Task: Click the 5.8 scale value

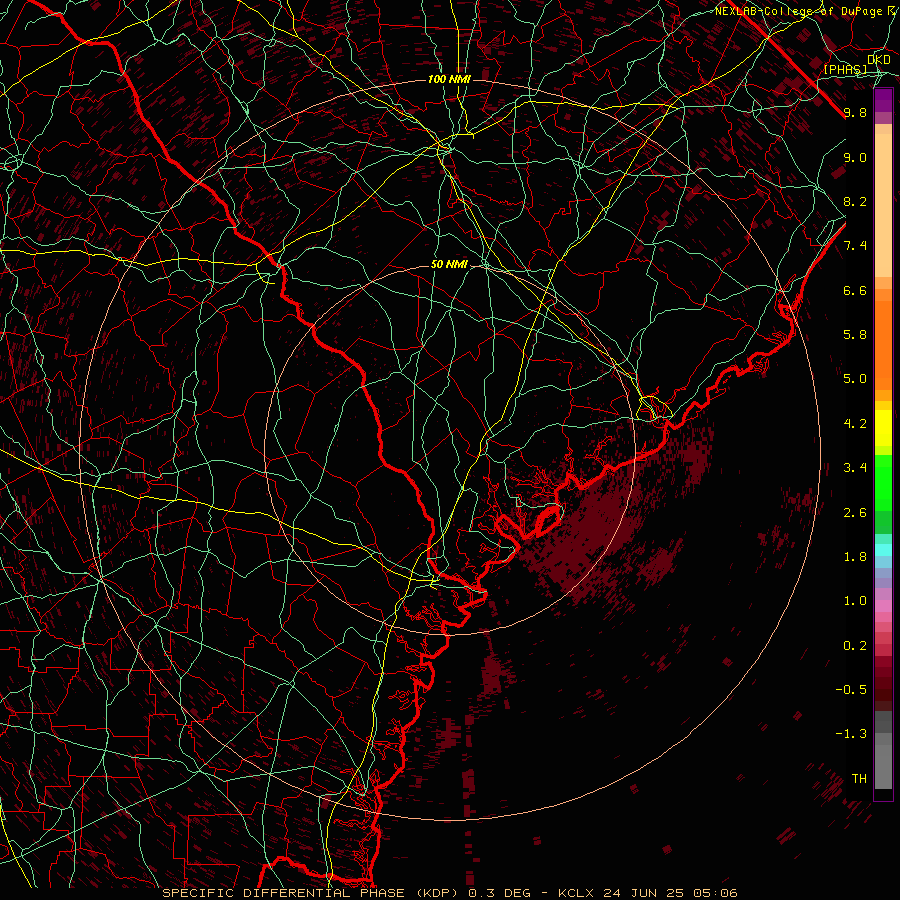Action: coord(855,334)
